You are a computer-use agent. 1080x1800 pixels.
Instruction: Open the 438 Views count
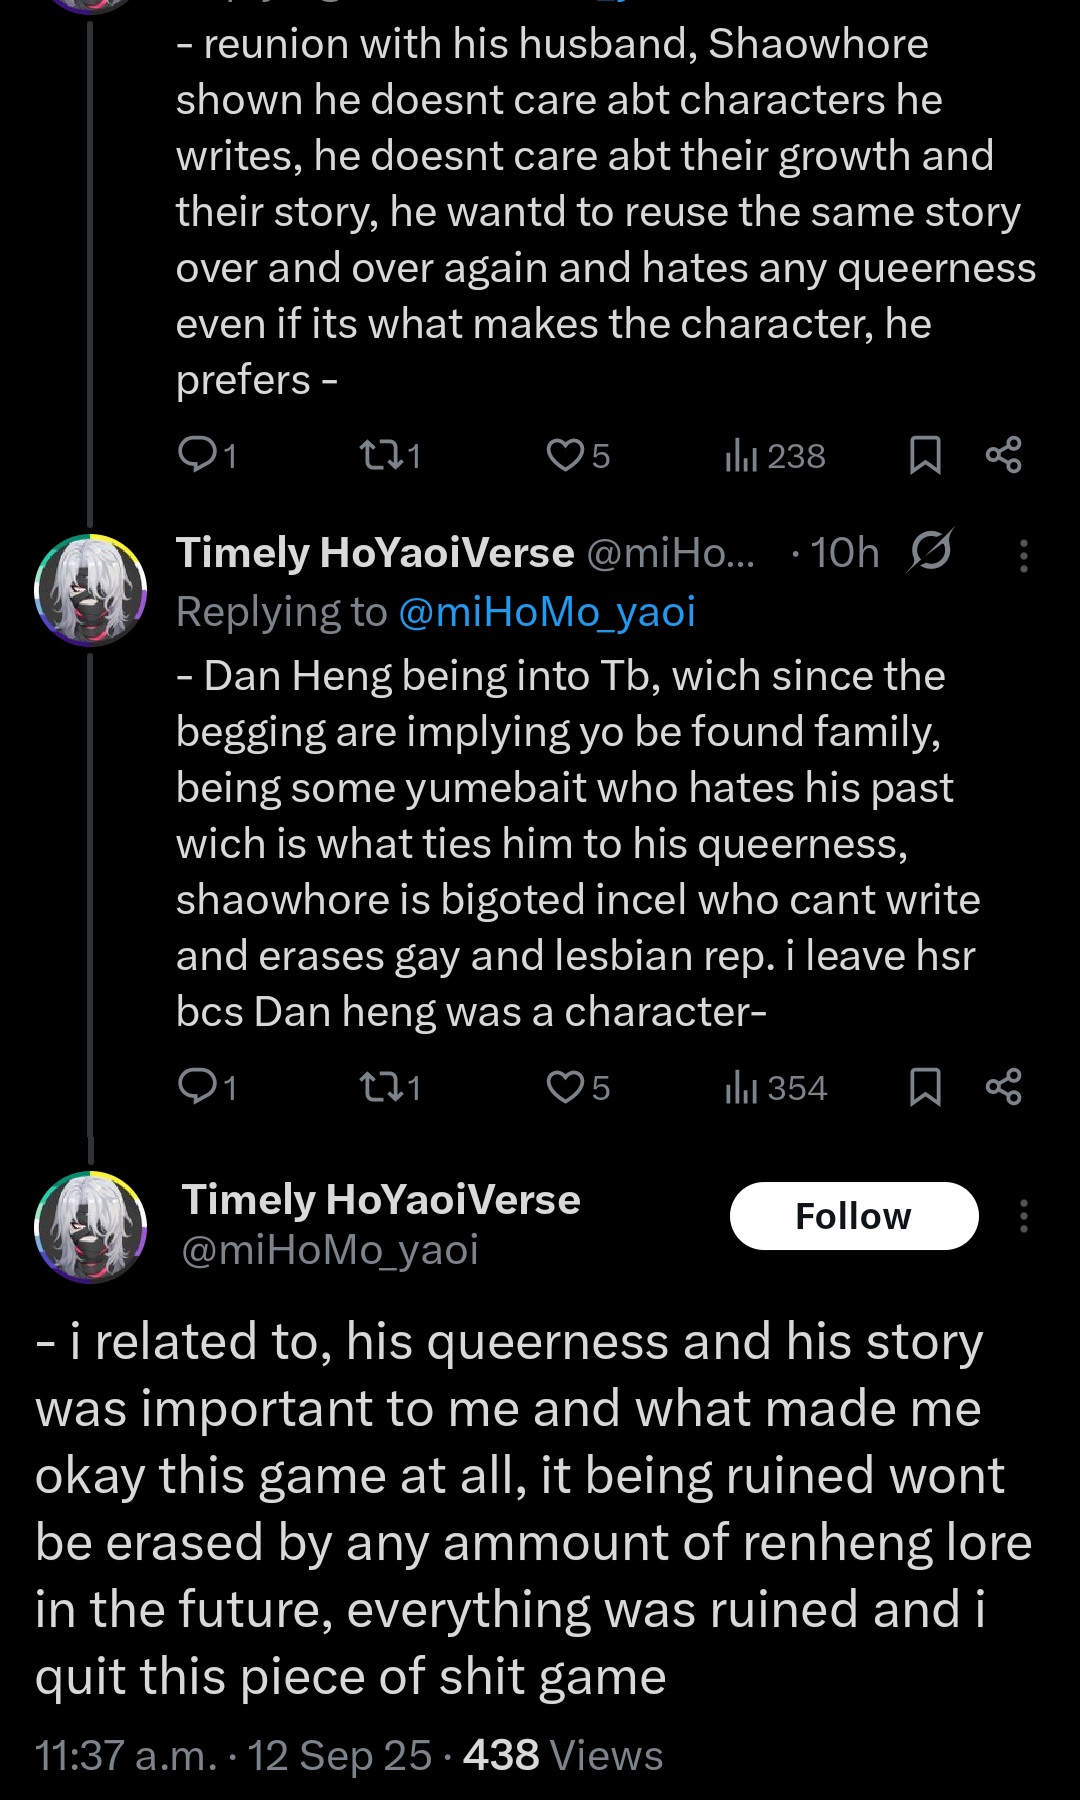point(563,1756)
